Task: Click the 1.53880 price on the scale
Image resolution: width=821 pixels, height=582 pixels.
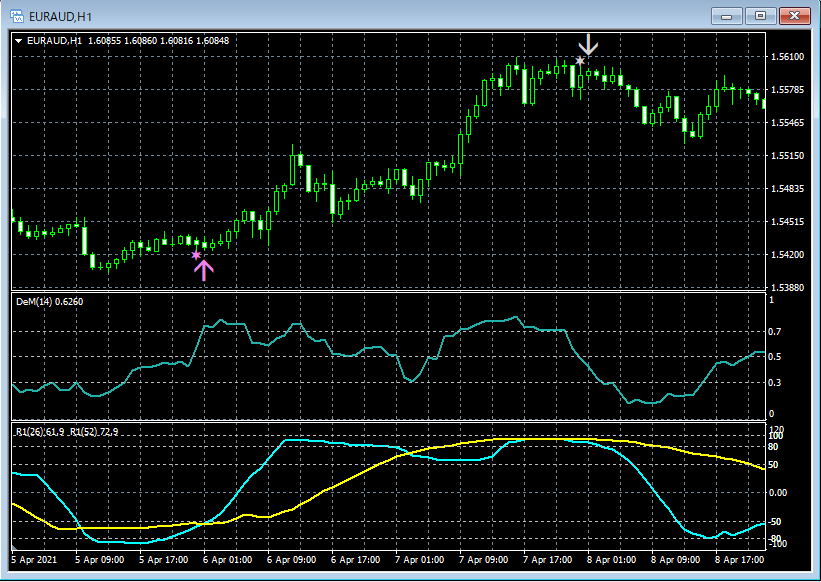Action: (x=789, y=288)
